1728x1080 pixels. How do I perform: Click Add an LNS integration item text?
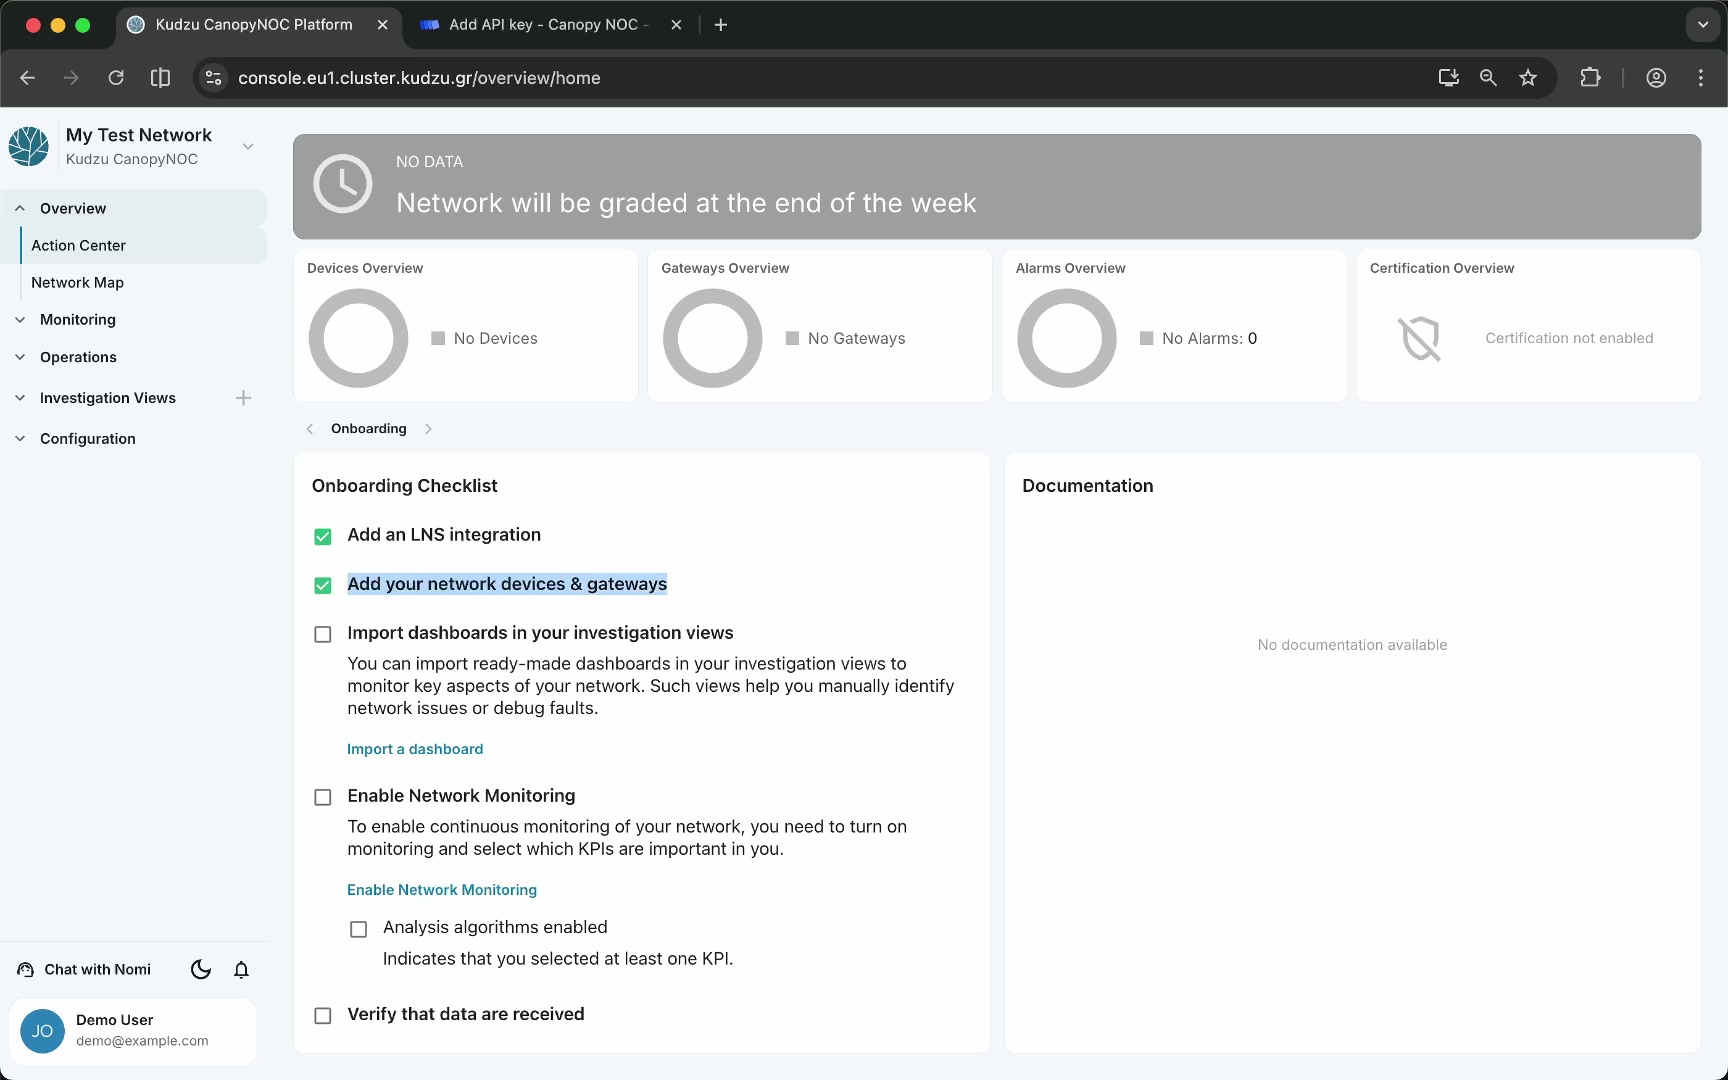[444, 535]
